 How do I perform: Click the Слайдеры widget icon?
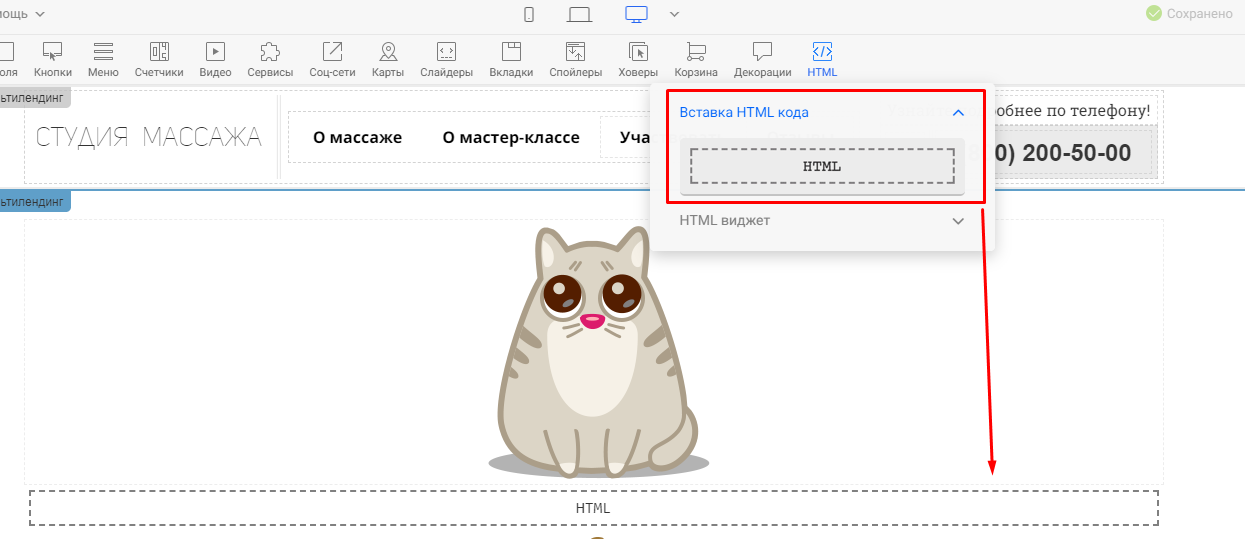(446, 52)
